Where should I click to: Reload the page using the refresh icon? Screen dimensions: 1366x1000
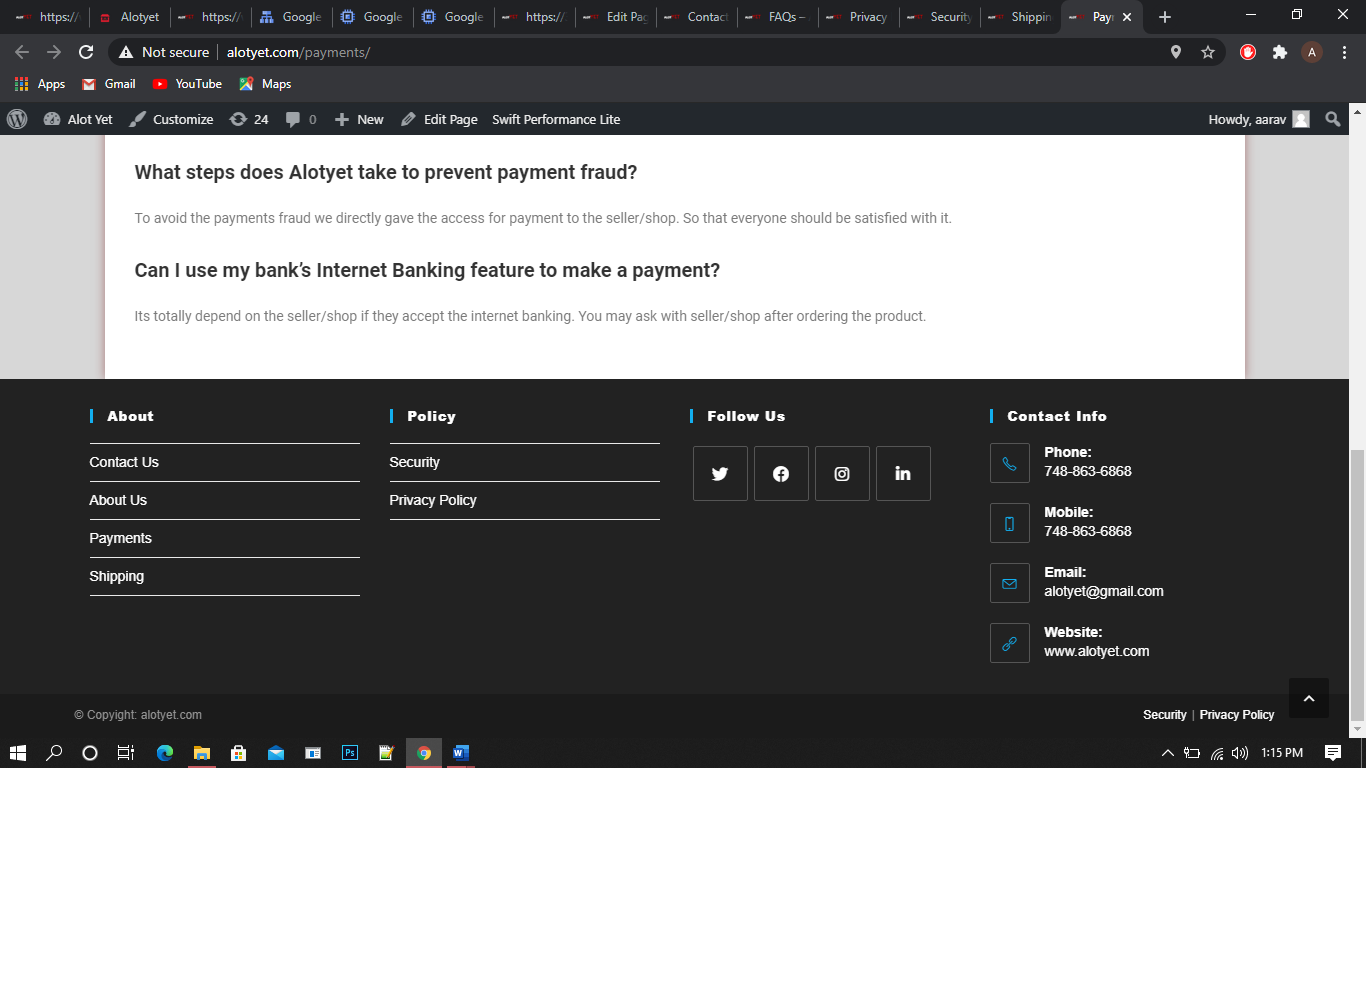(86, 52)
